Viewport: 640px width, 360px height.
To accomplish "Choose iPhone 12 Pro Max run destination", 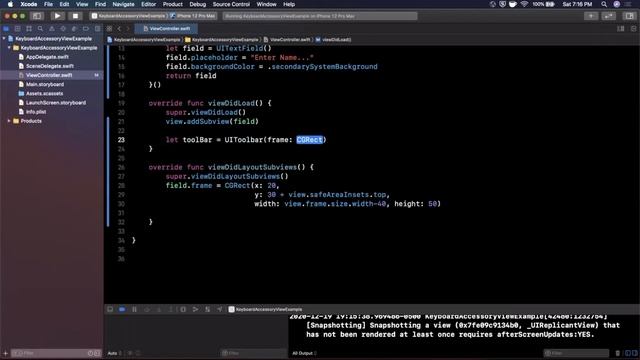I will 193,16.
